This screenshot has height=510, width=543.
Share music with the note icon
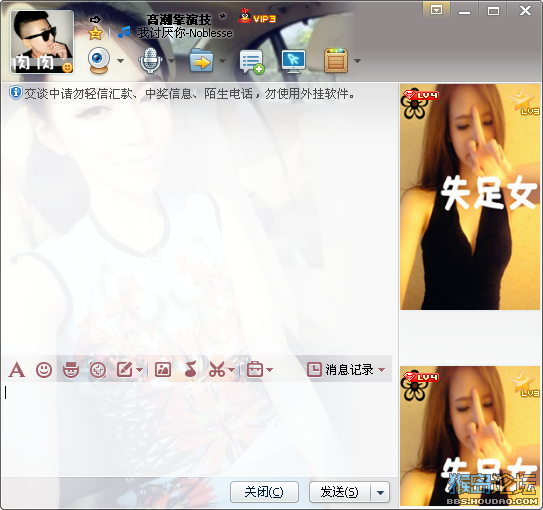190,369
